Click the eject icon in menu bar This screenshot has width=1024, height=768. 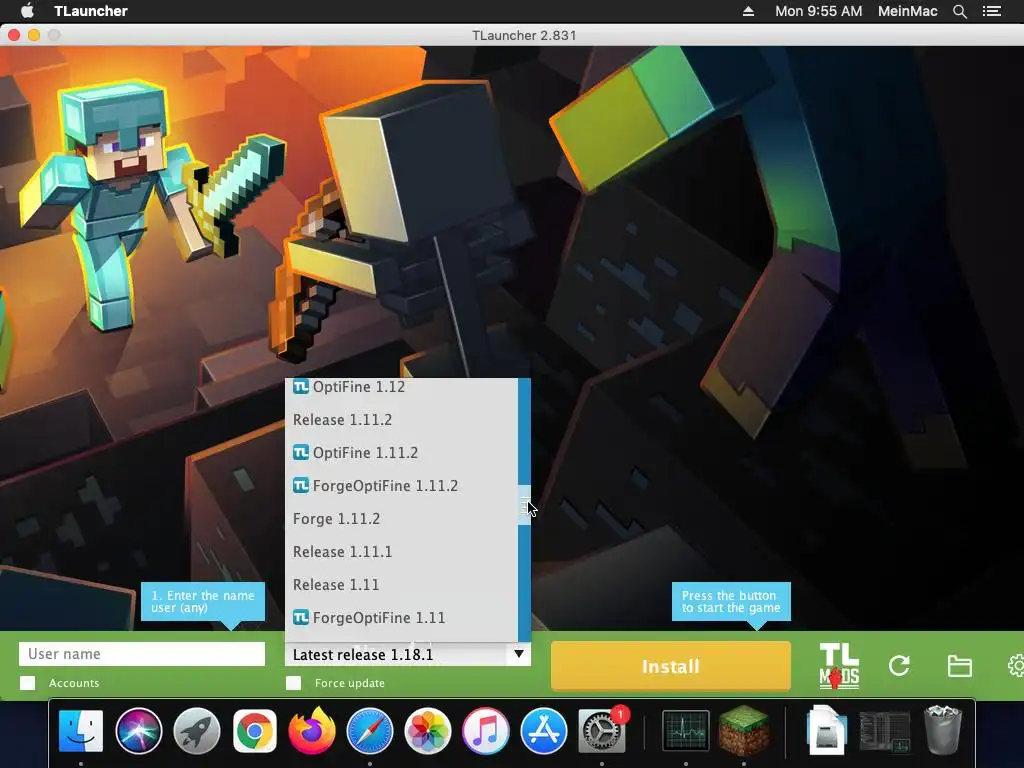pyautogui.click(x=748, y=11)
